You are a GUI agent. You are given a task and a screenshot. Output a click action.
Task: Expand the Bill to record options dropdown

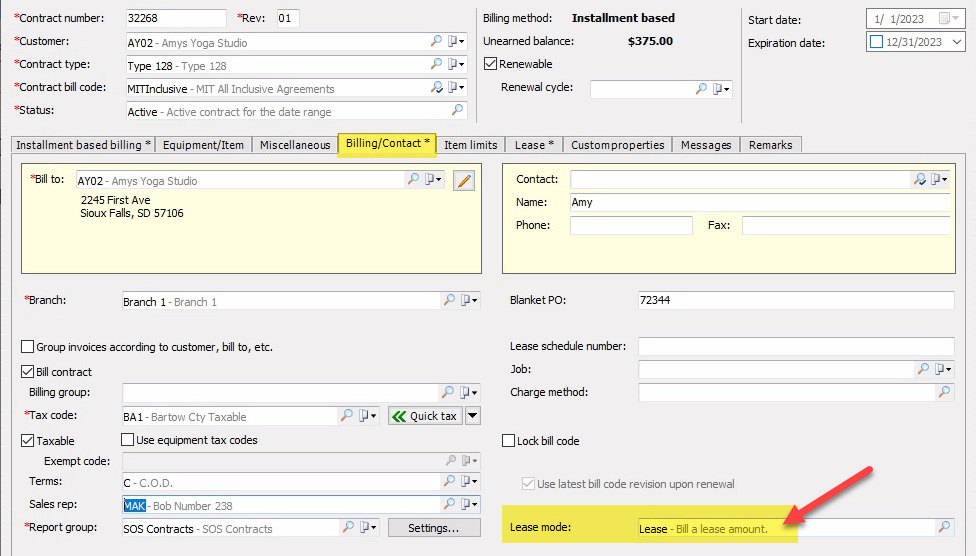click(433, 179)
